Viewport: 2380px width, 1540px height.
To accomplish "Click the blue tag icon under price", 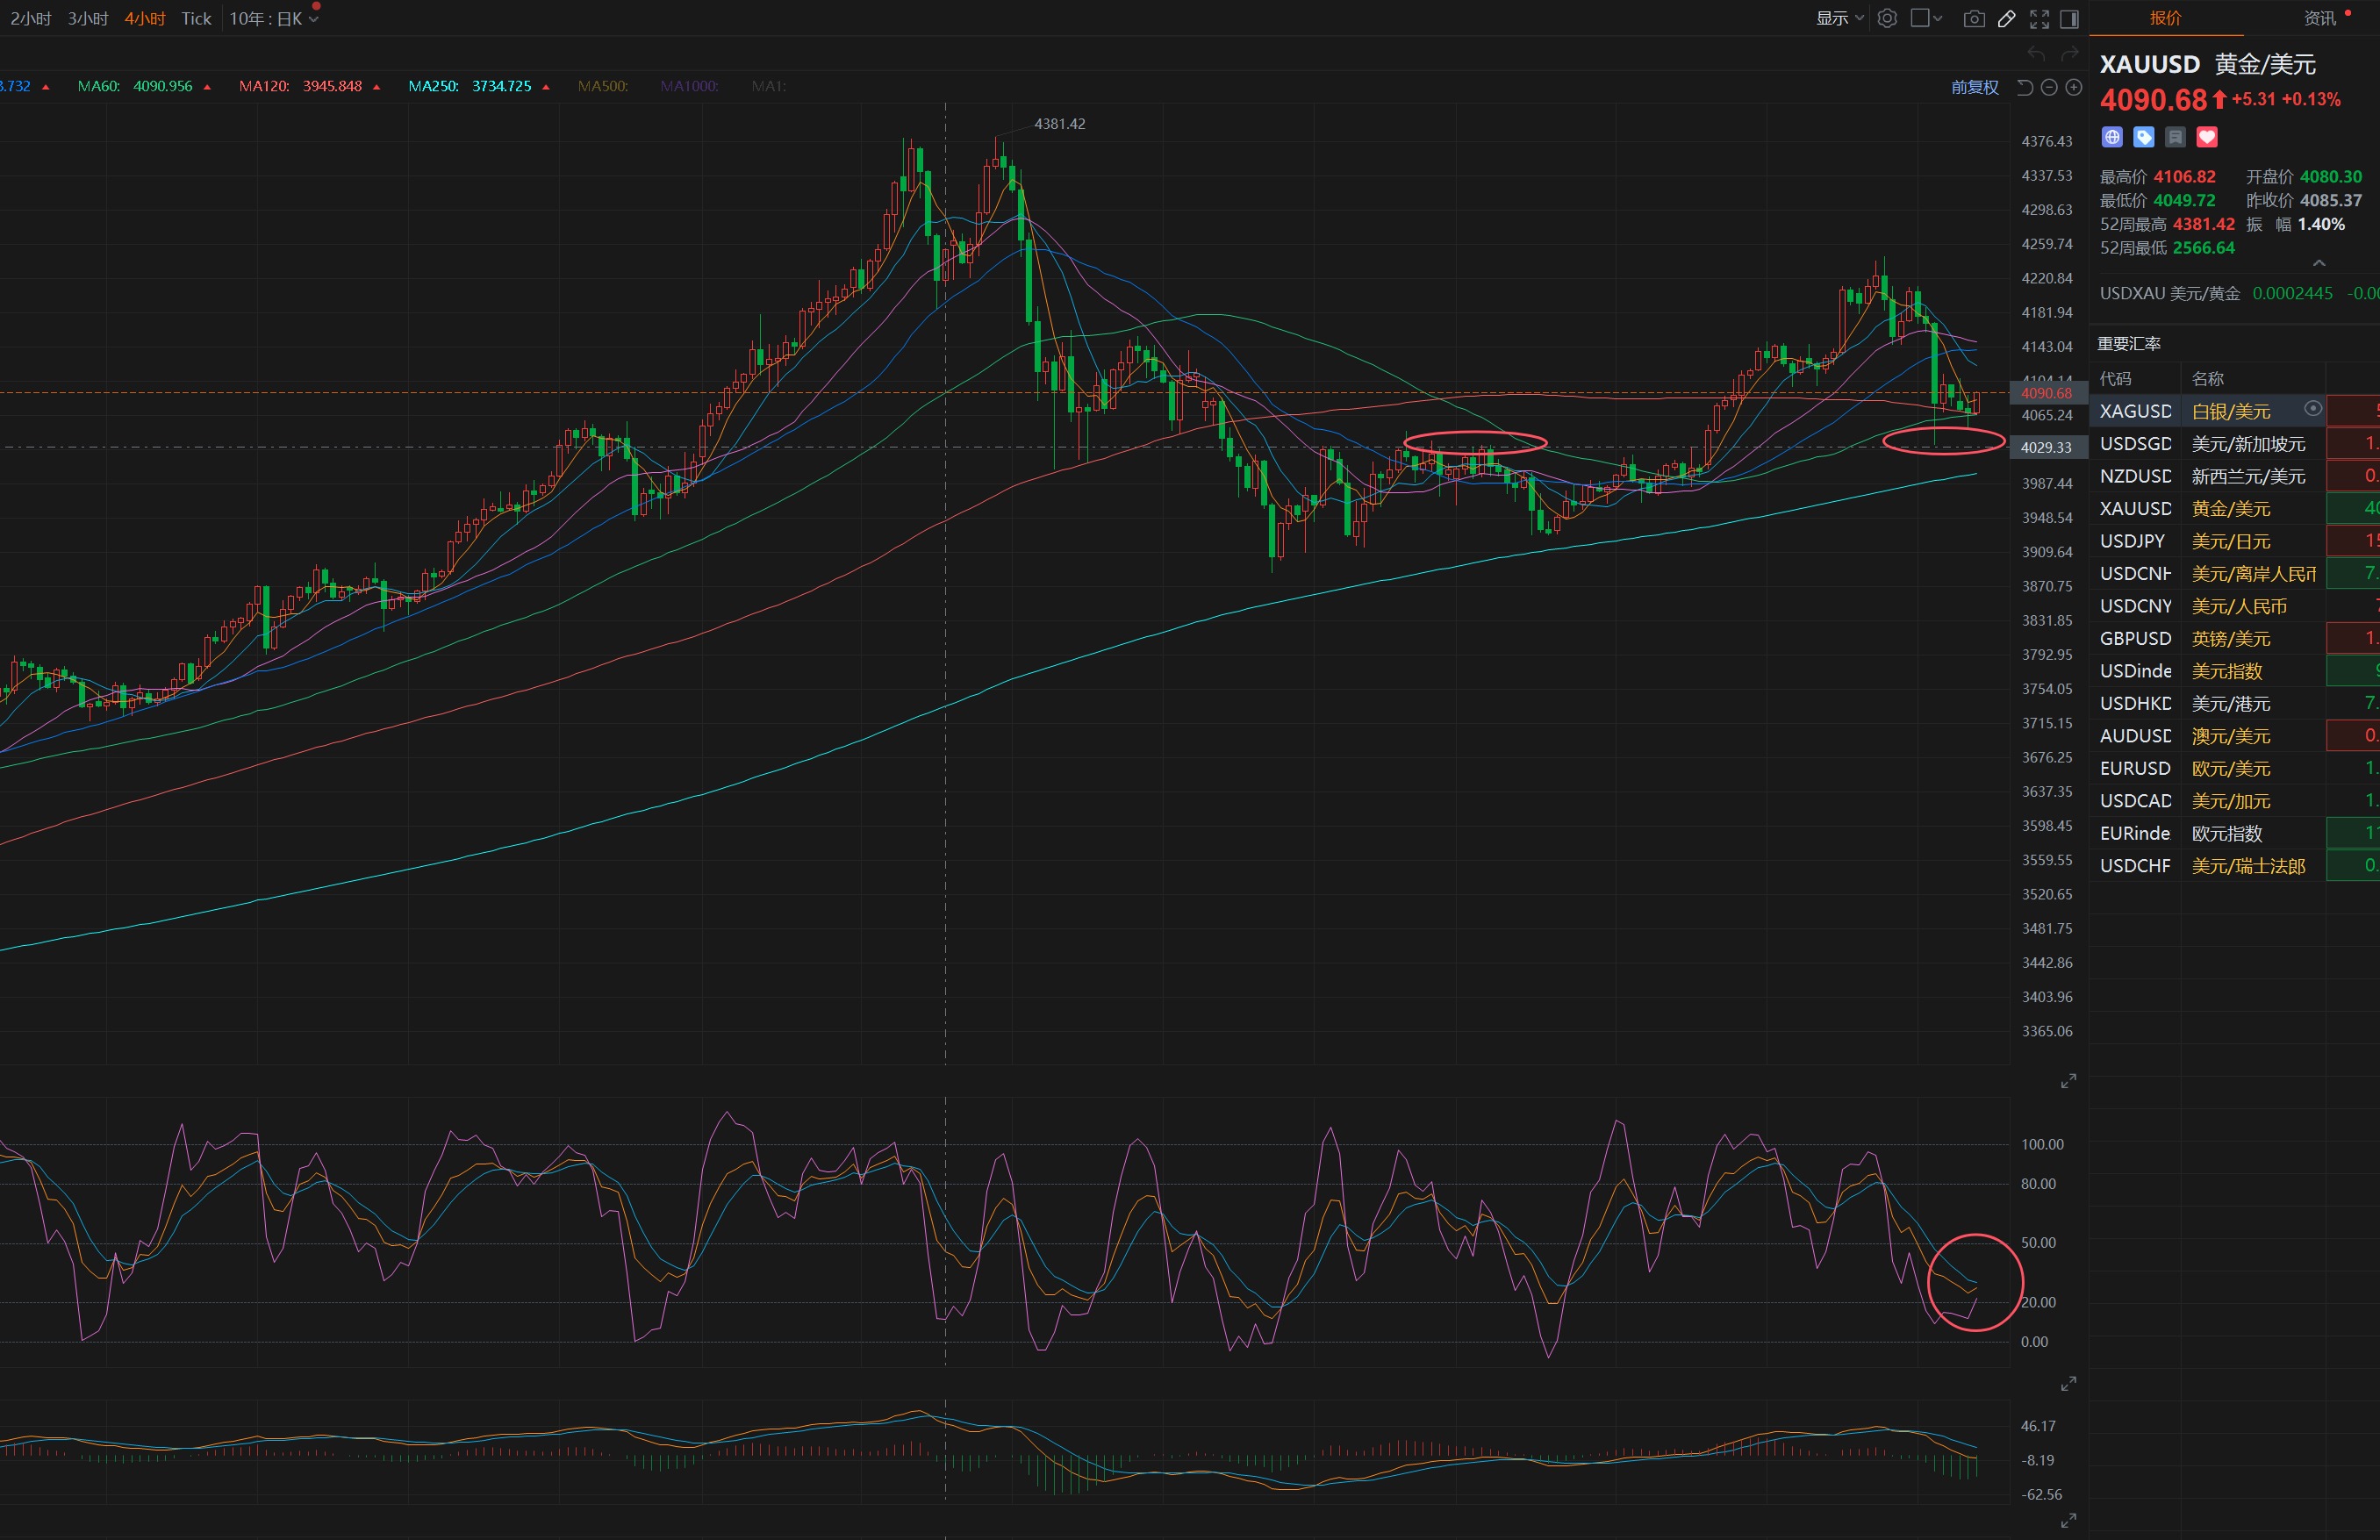I will click(2143, 137).
